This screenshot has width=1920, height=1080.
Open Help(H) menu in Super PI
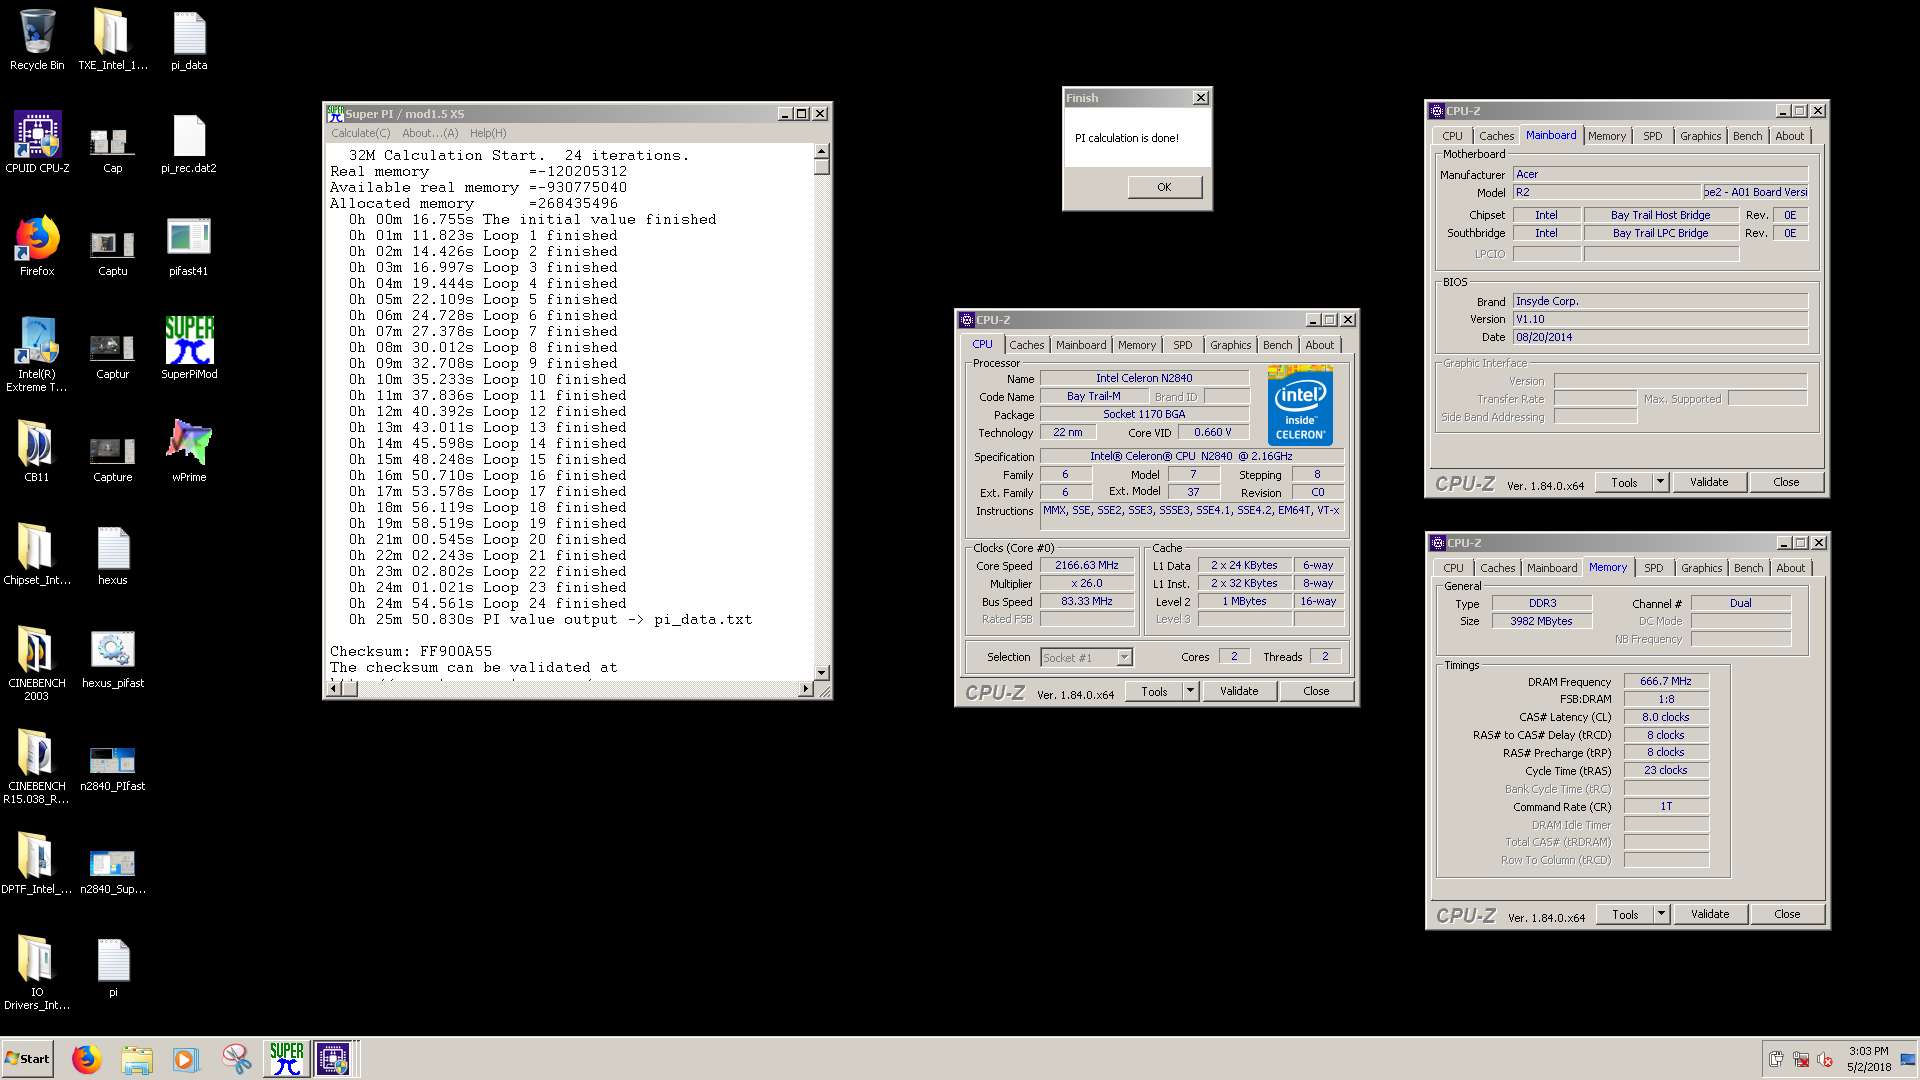click(488, 133)
